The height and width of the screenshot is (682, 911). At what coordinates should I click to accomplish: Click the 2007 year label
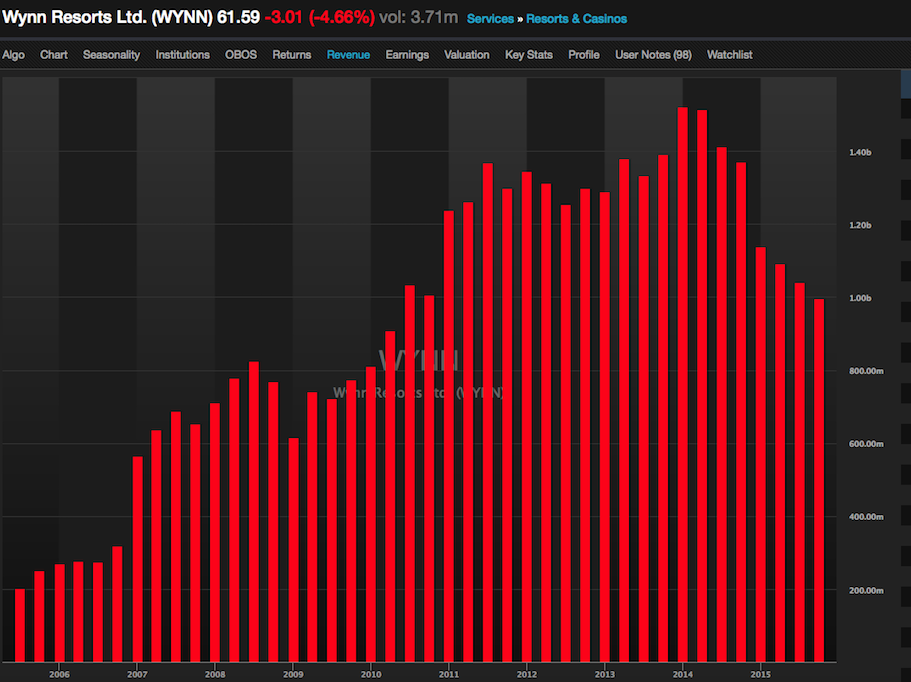[x=137, y=674]
